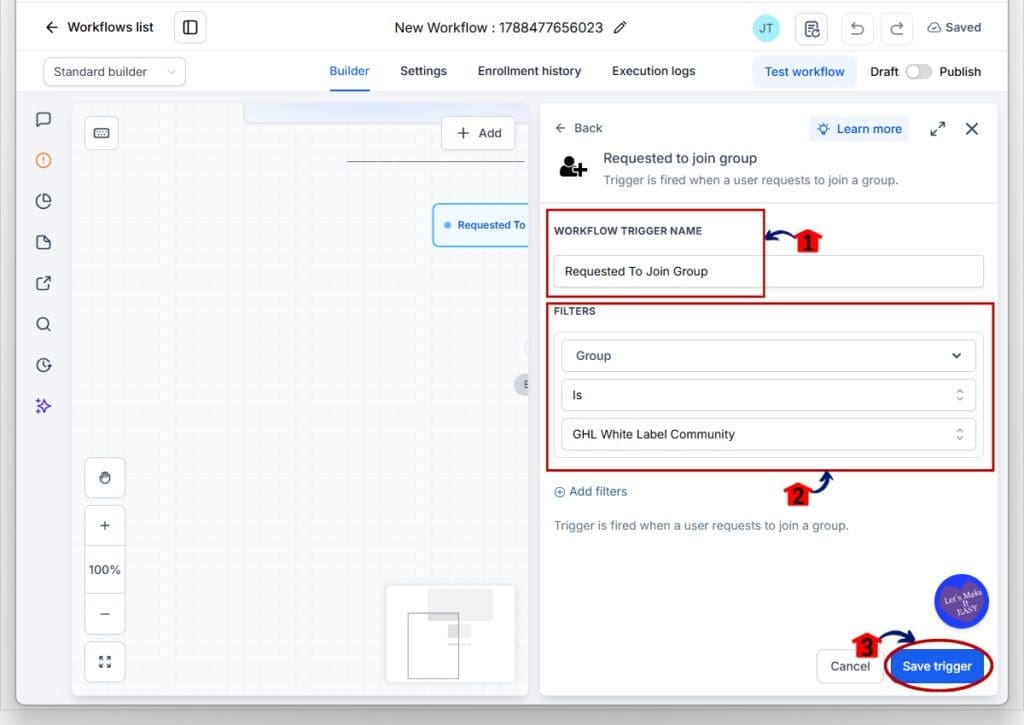Screen dimensions: 1024x725
Task: Open the Standard builder dropdown
Action: click(x=114, y=72)
